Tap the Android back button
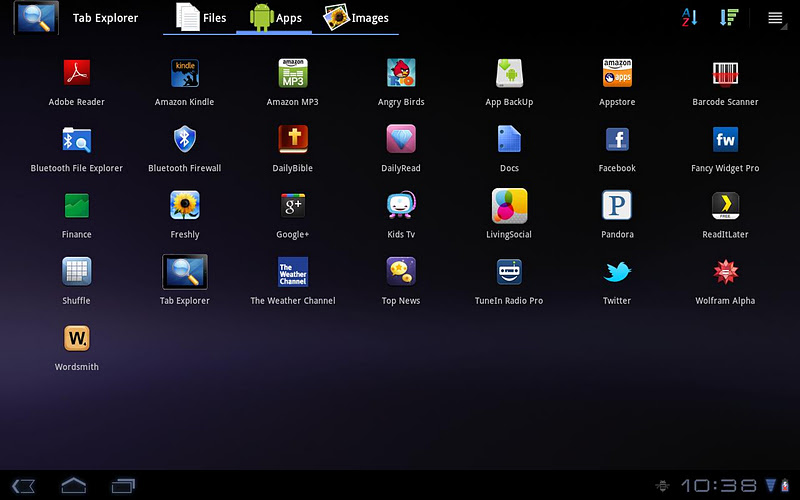This screenshot has height=500, width=800. click(x=23, y=486)
